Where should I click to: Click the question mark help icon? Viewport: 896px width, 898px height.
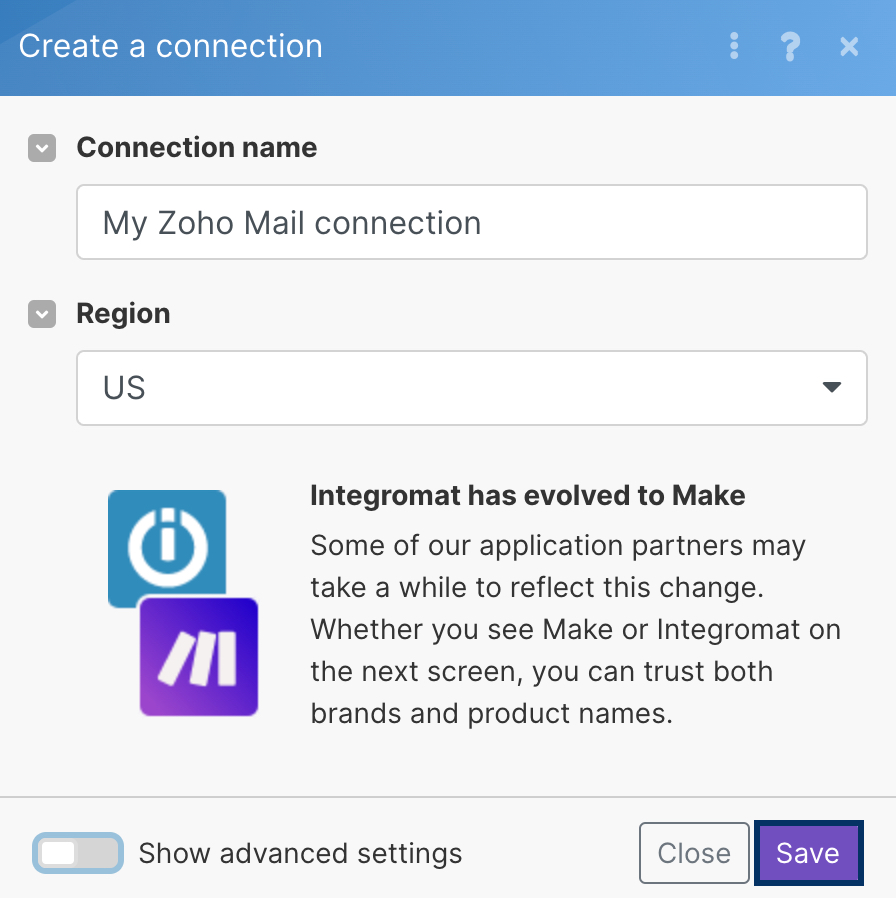790,46
